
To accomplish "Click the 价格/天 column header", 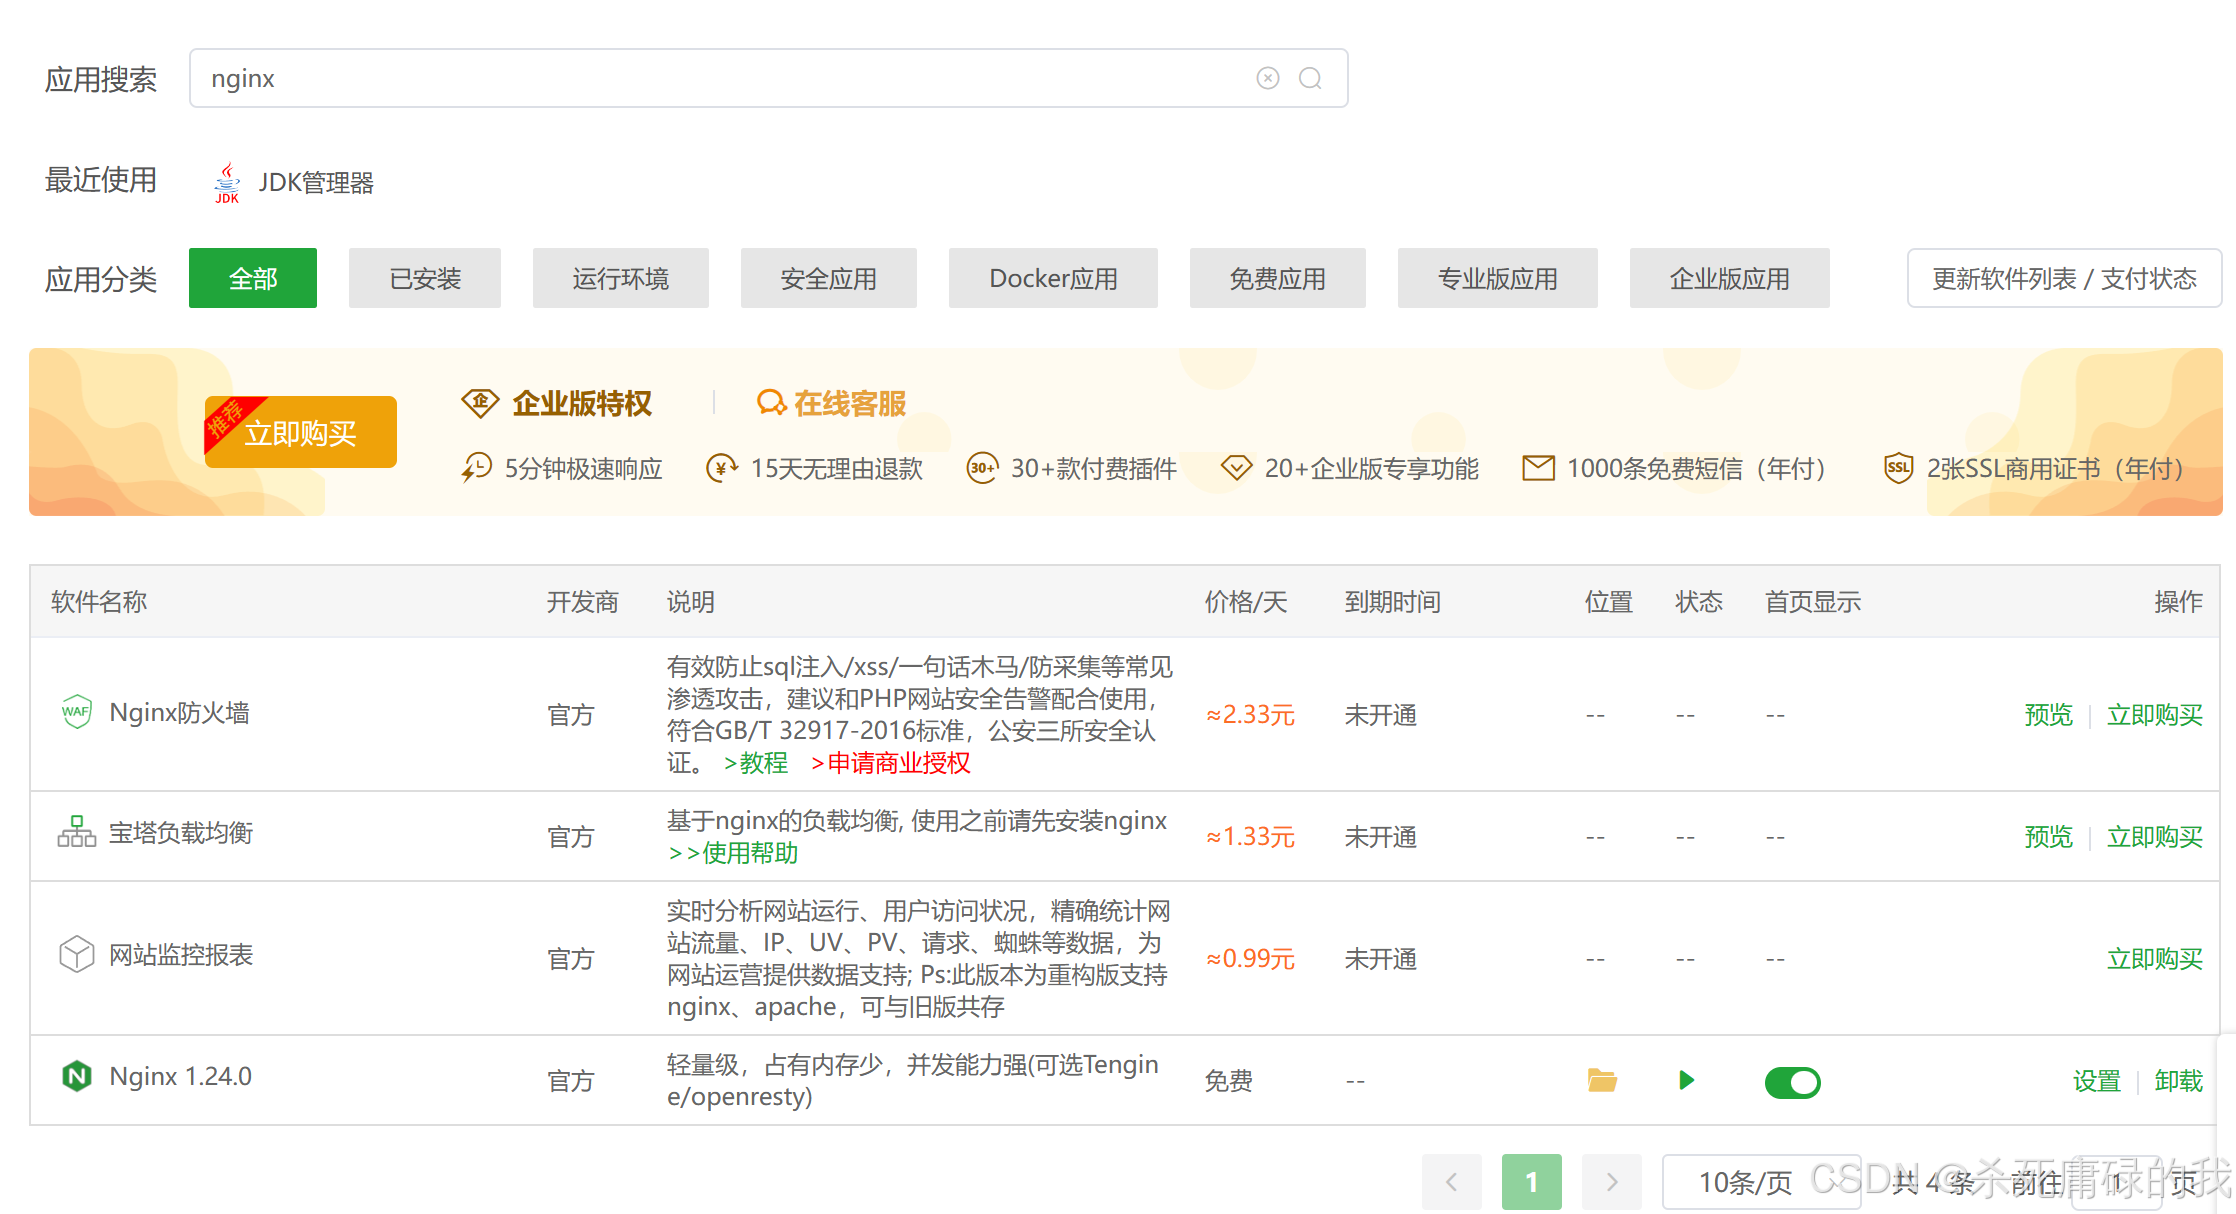I will 1246,601.
